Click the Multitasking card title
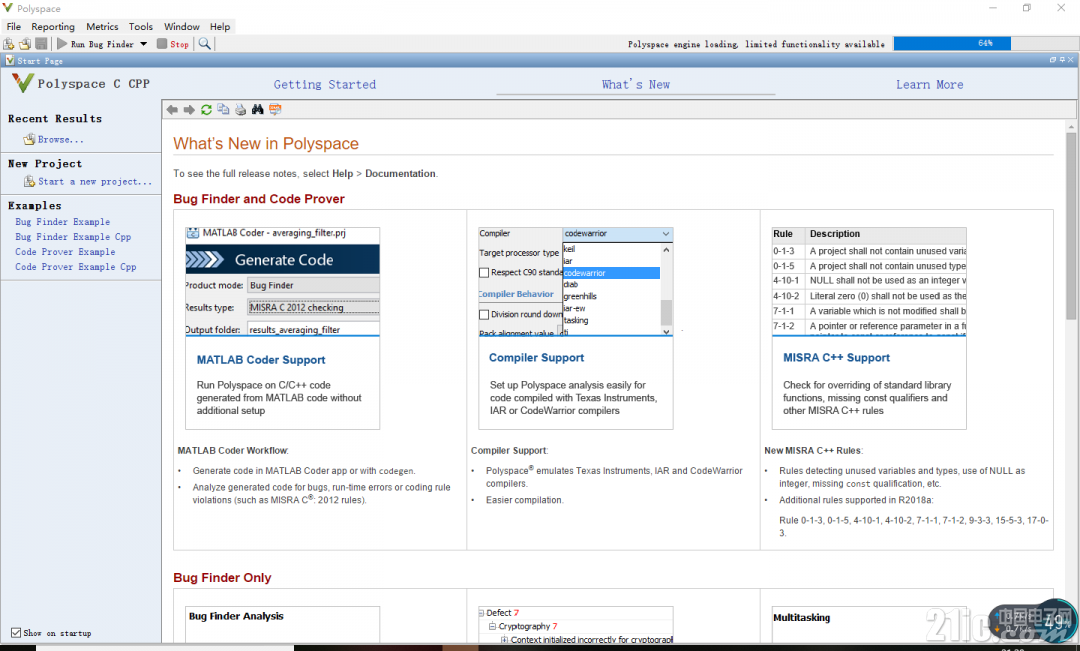 point(802,618)
